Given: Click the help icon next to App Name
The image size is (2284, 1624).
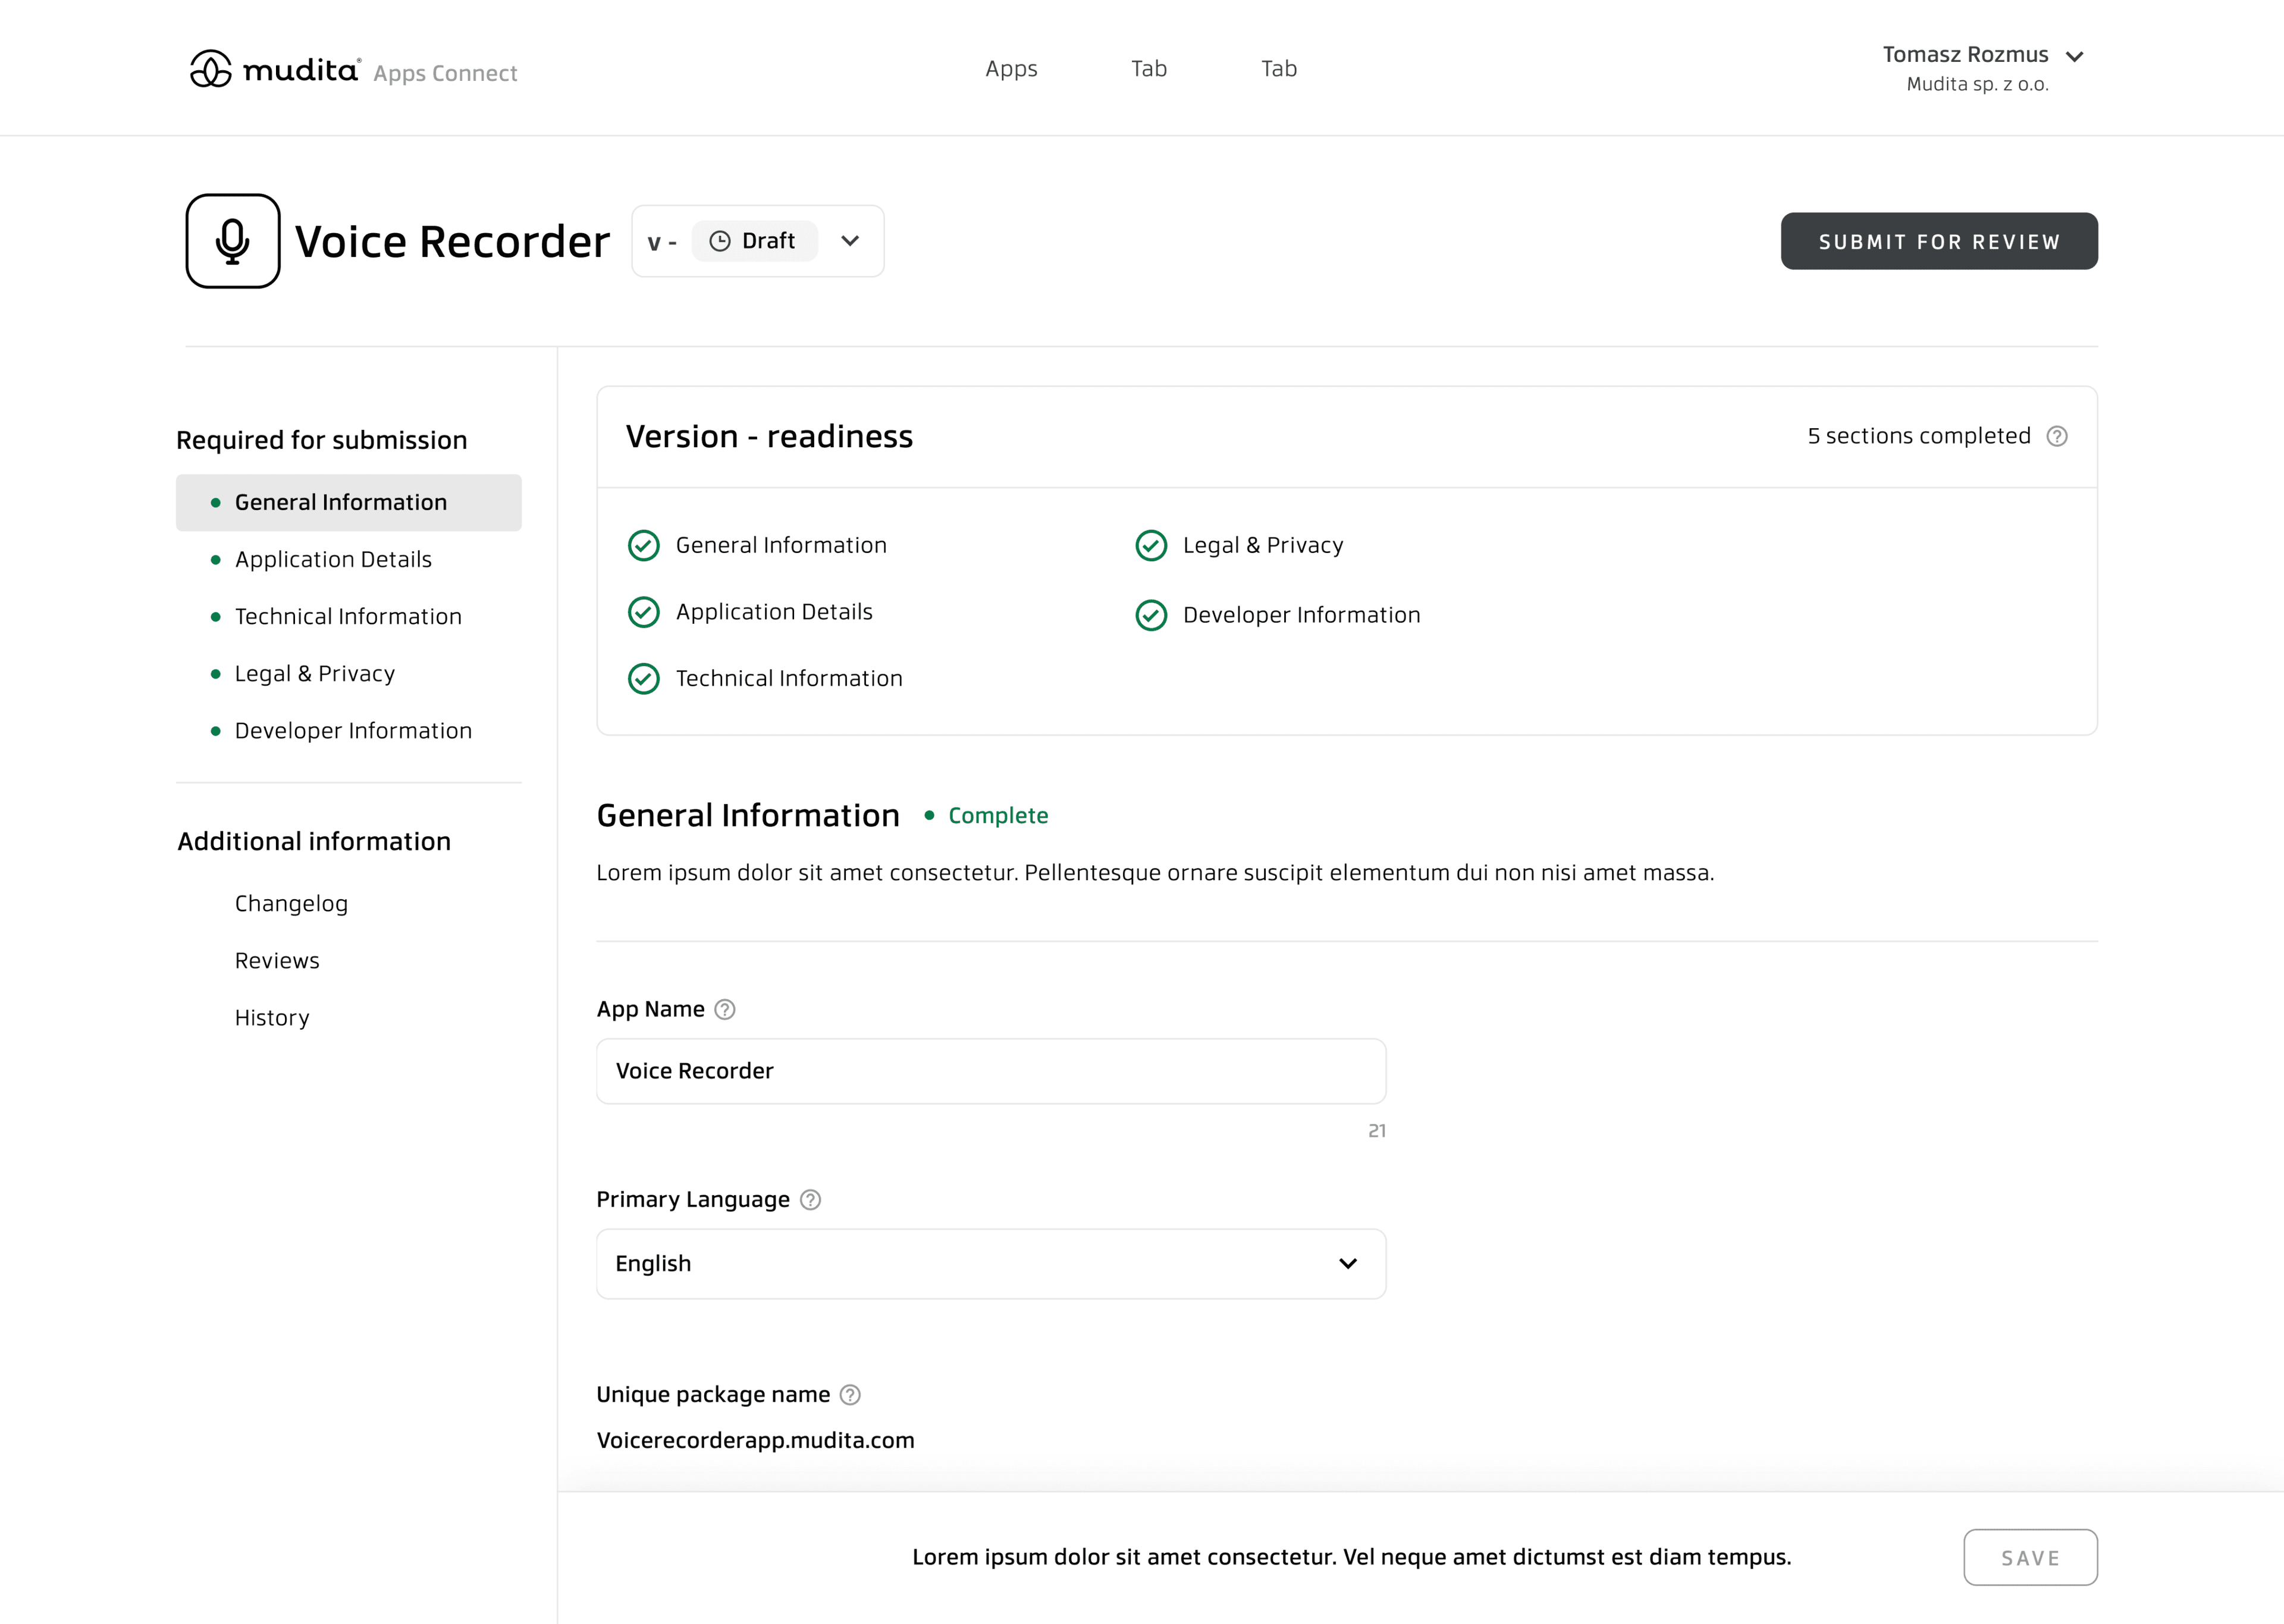Looking at the screenshot, I should click(725, 1010).
